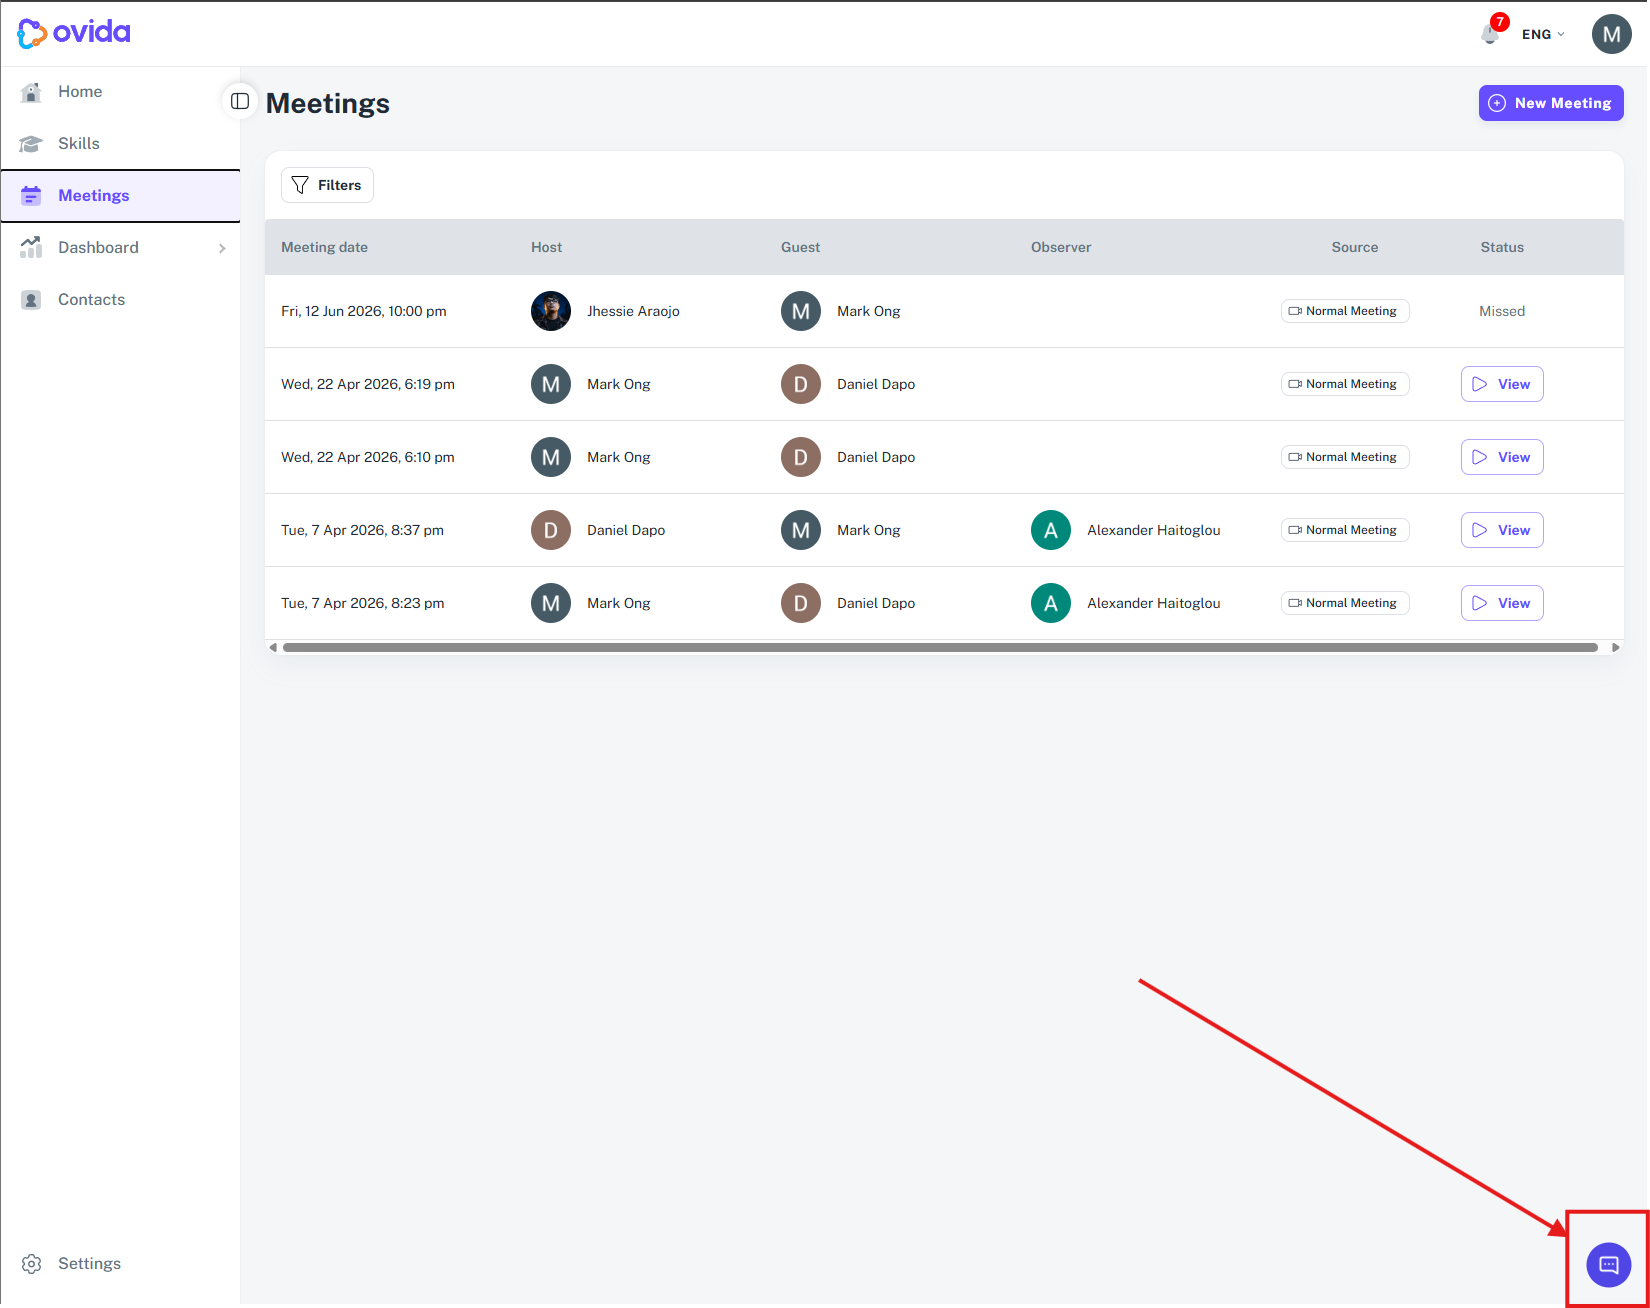
Task: Expand the Dashboard submenu chevron
Action: pos(222,248)
